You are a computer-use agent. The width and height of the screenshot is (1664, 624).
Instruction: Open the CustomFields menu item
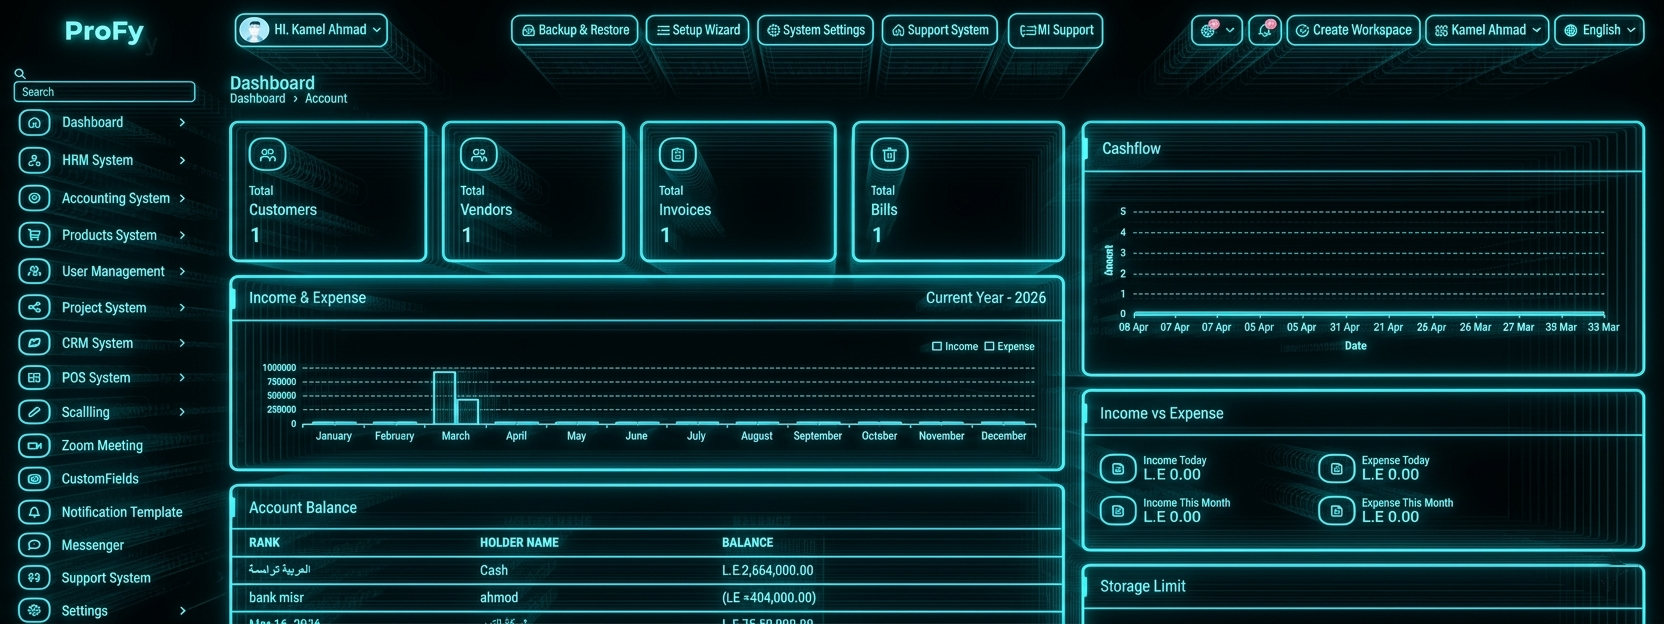click(x=100, y=478)
